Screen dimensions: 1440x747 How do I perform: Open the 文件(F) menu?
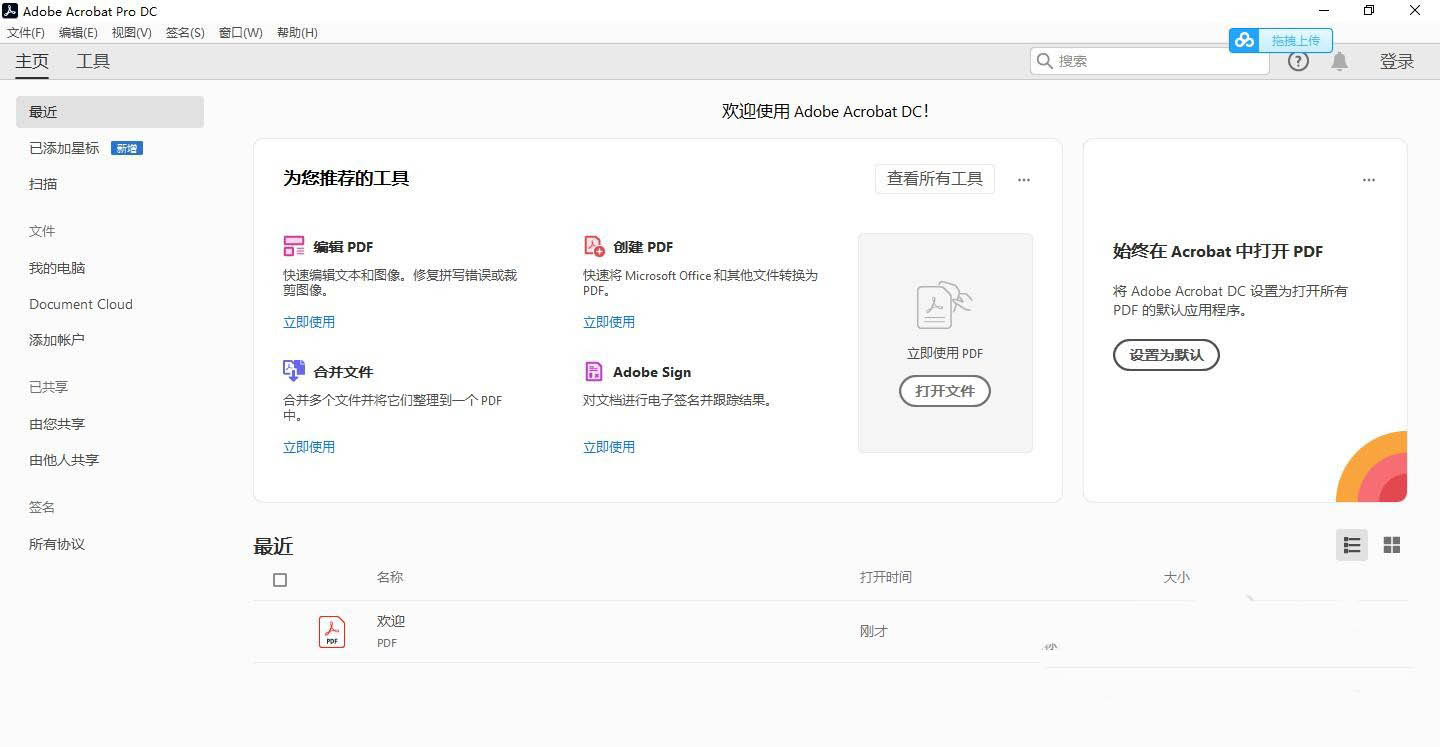click(26, 32)
